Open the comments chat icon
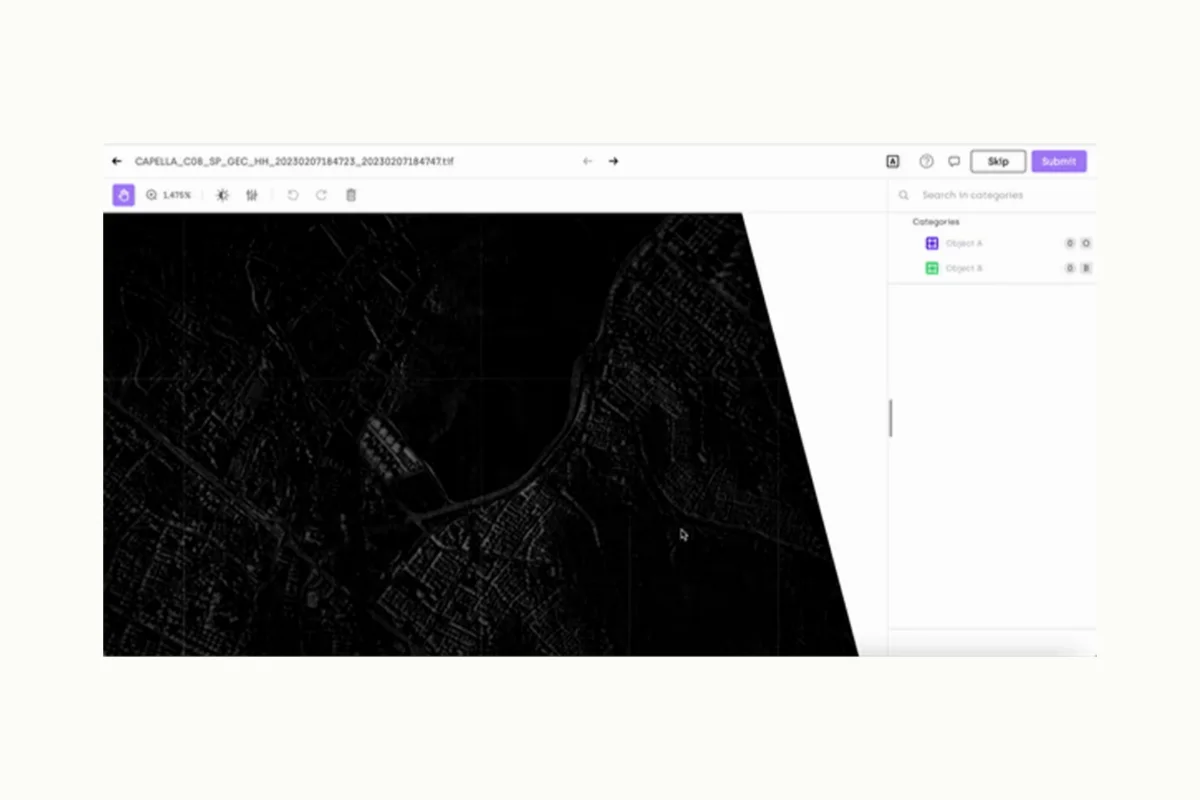 click(954, 161)
